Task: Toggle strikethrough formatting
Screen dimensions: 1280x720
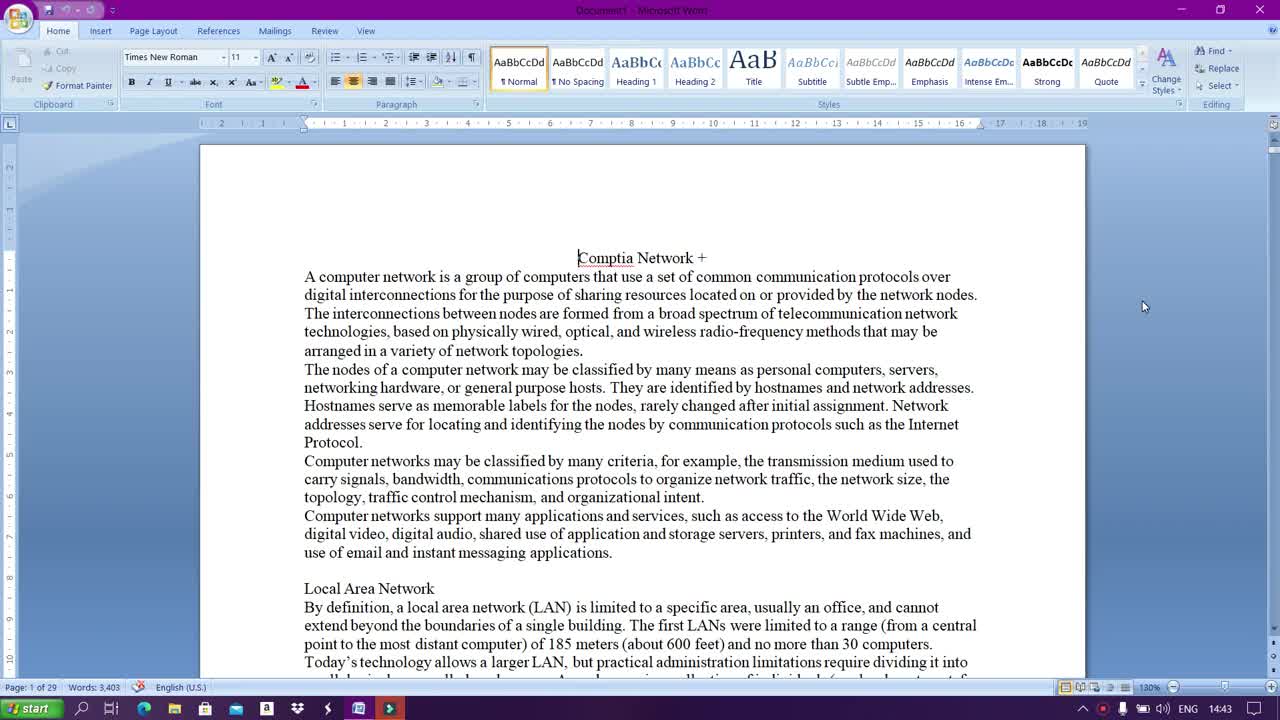Action: coord(196,82)
